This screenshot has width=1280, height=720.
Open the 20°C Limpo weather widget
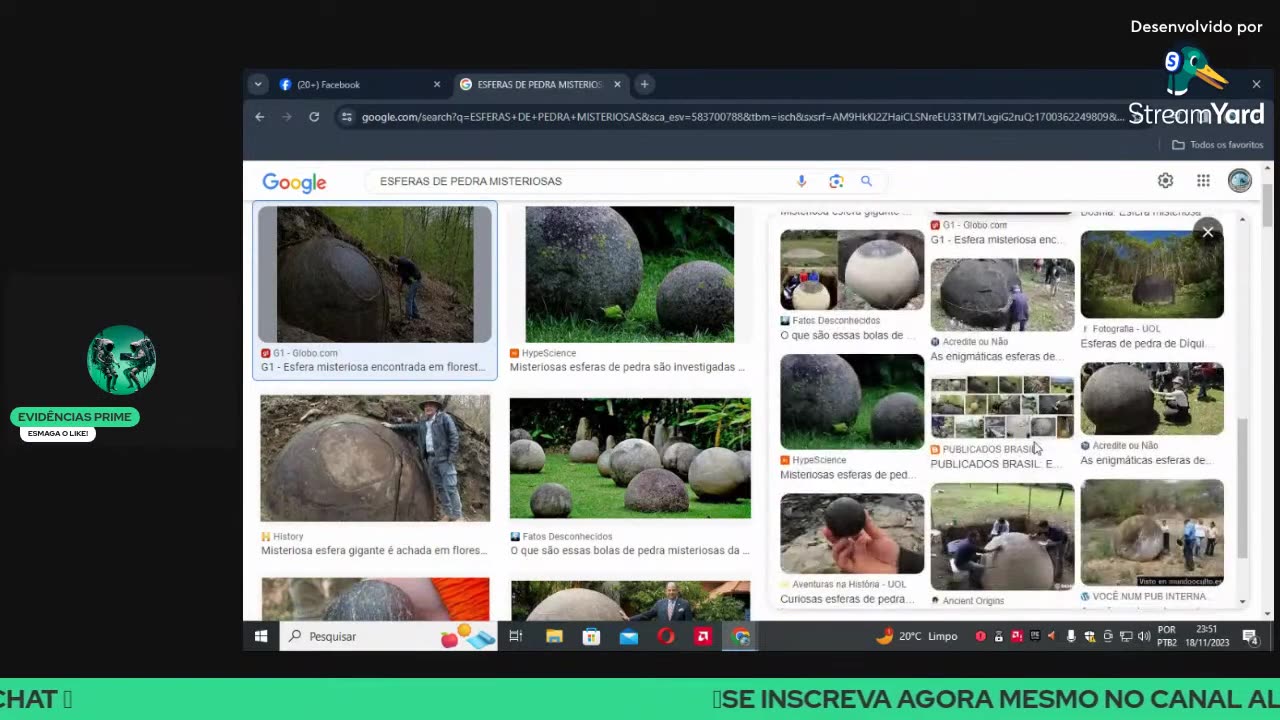(917, 636)
